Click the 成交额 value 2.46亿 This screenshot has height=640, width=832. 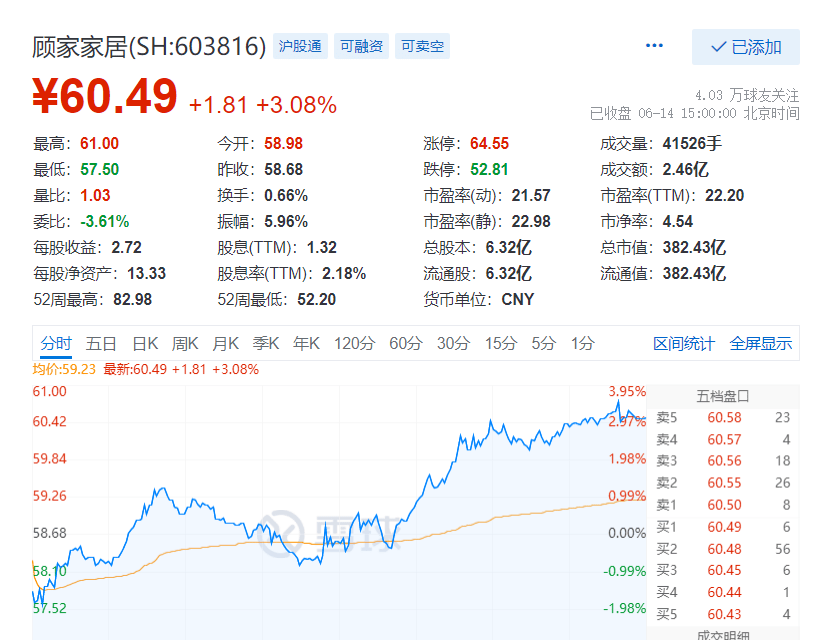(x=685, y=170)
